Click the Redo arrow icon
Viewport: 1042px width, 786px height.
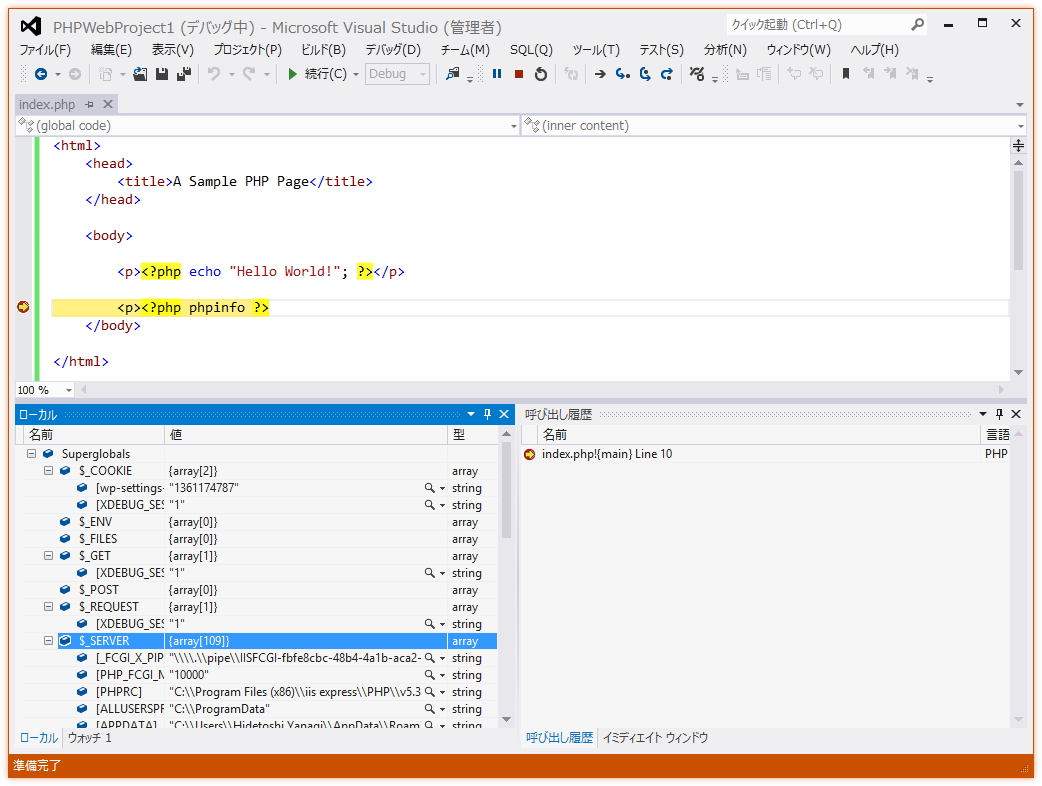249,74
